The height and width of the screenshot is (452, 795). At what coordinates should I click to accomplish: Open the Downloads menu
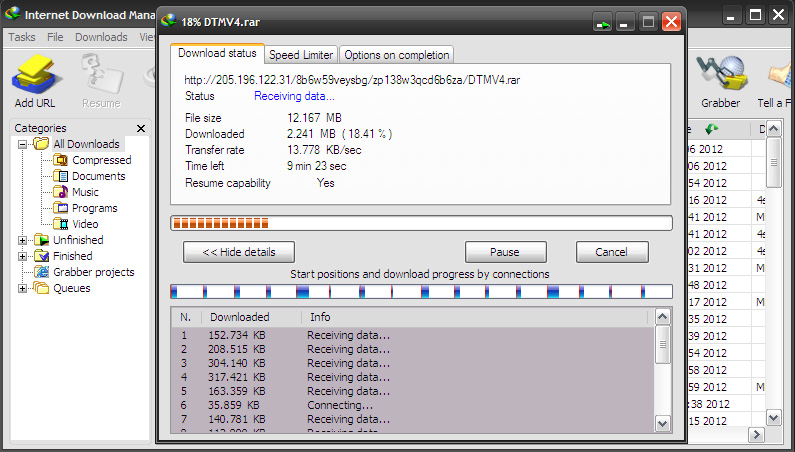tap(101, 37)
